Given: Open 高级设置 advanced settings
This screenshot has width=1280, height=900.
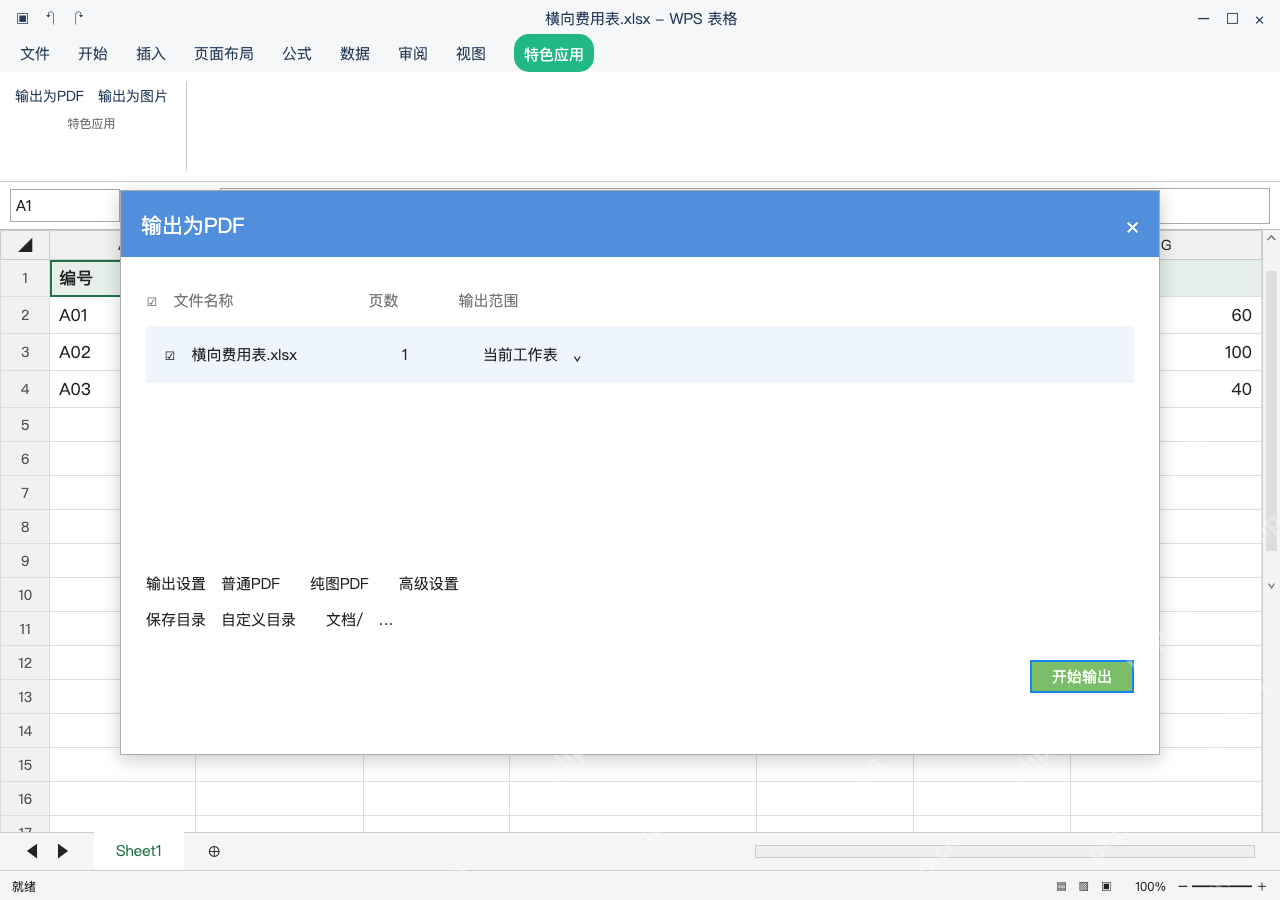Looking at the screenshot, I should pyautogui.click(x=429, y=584).
